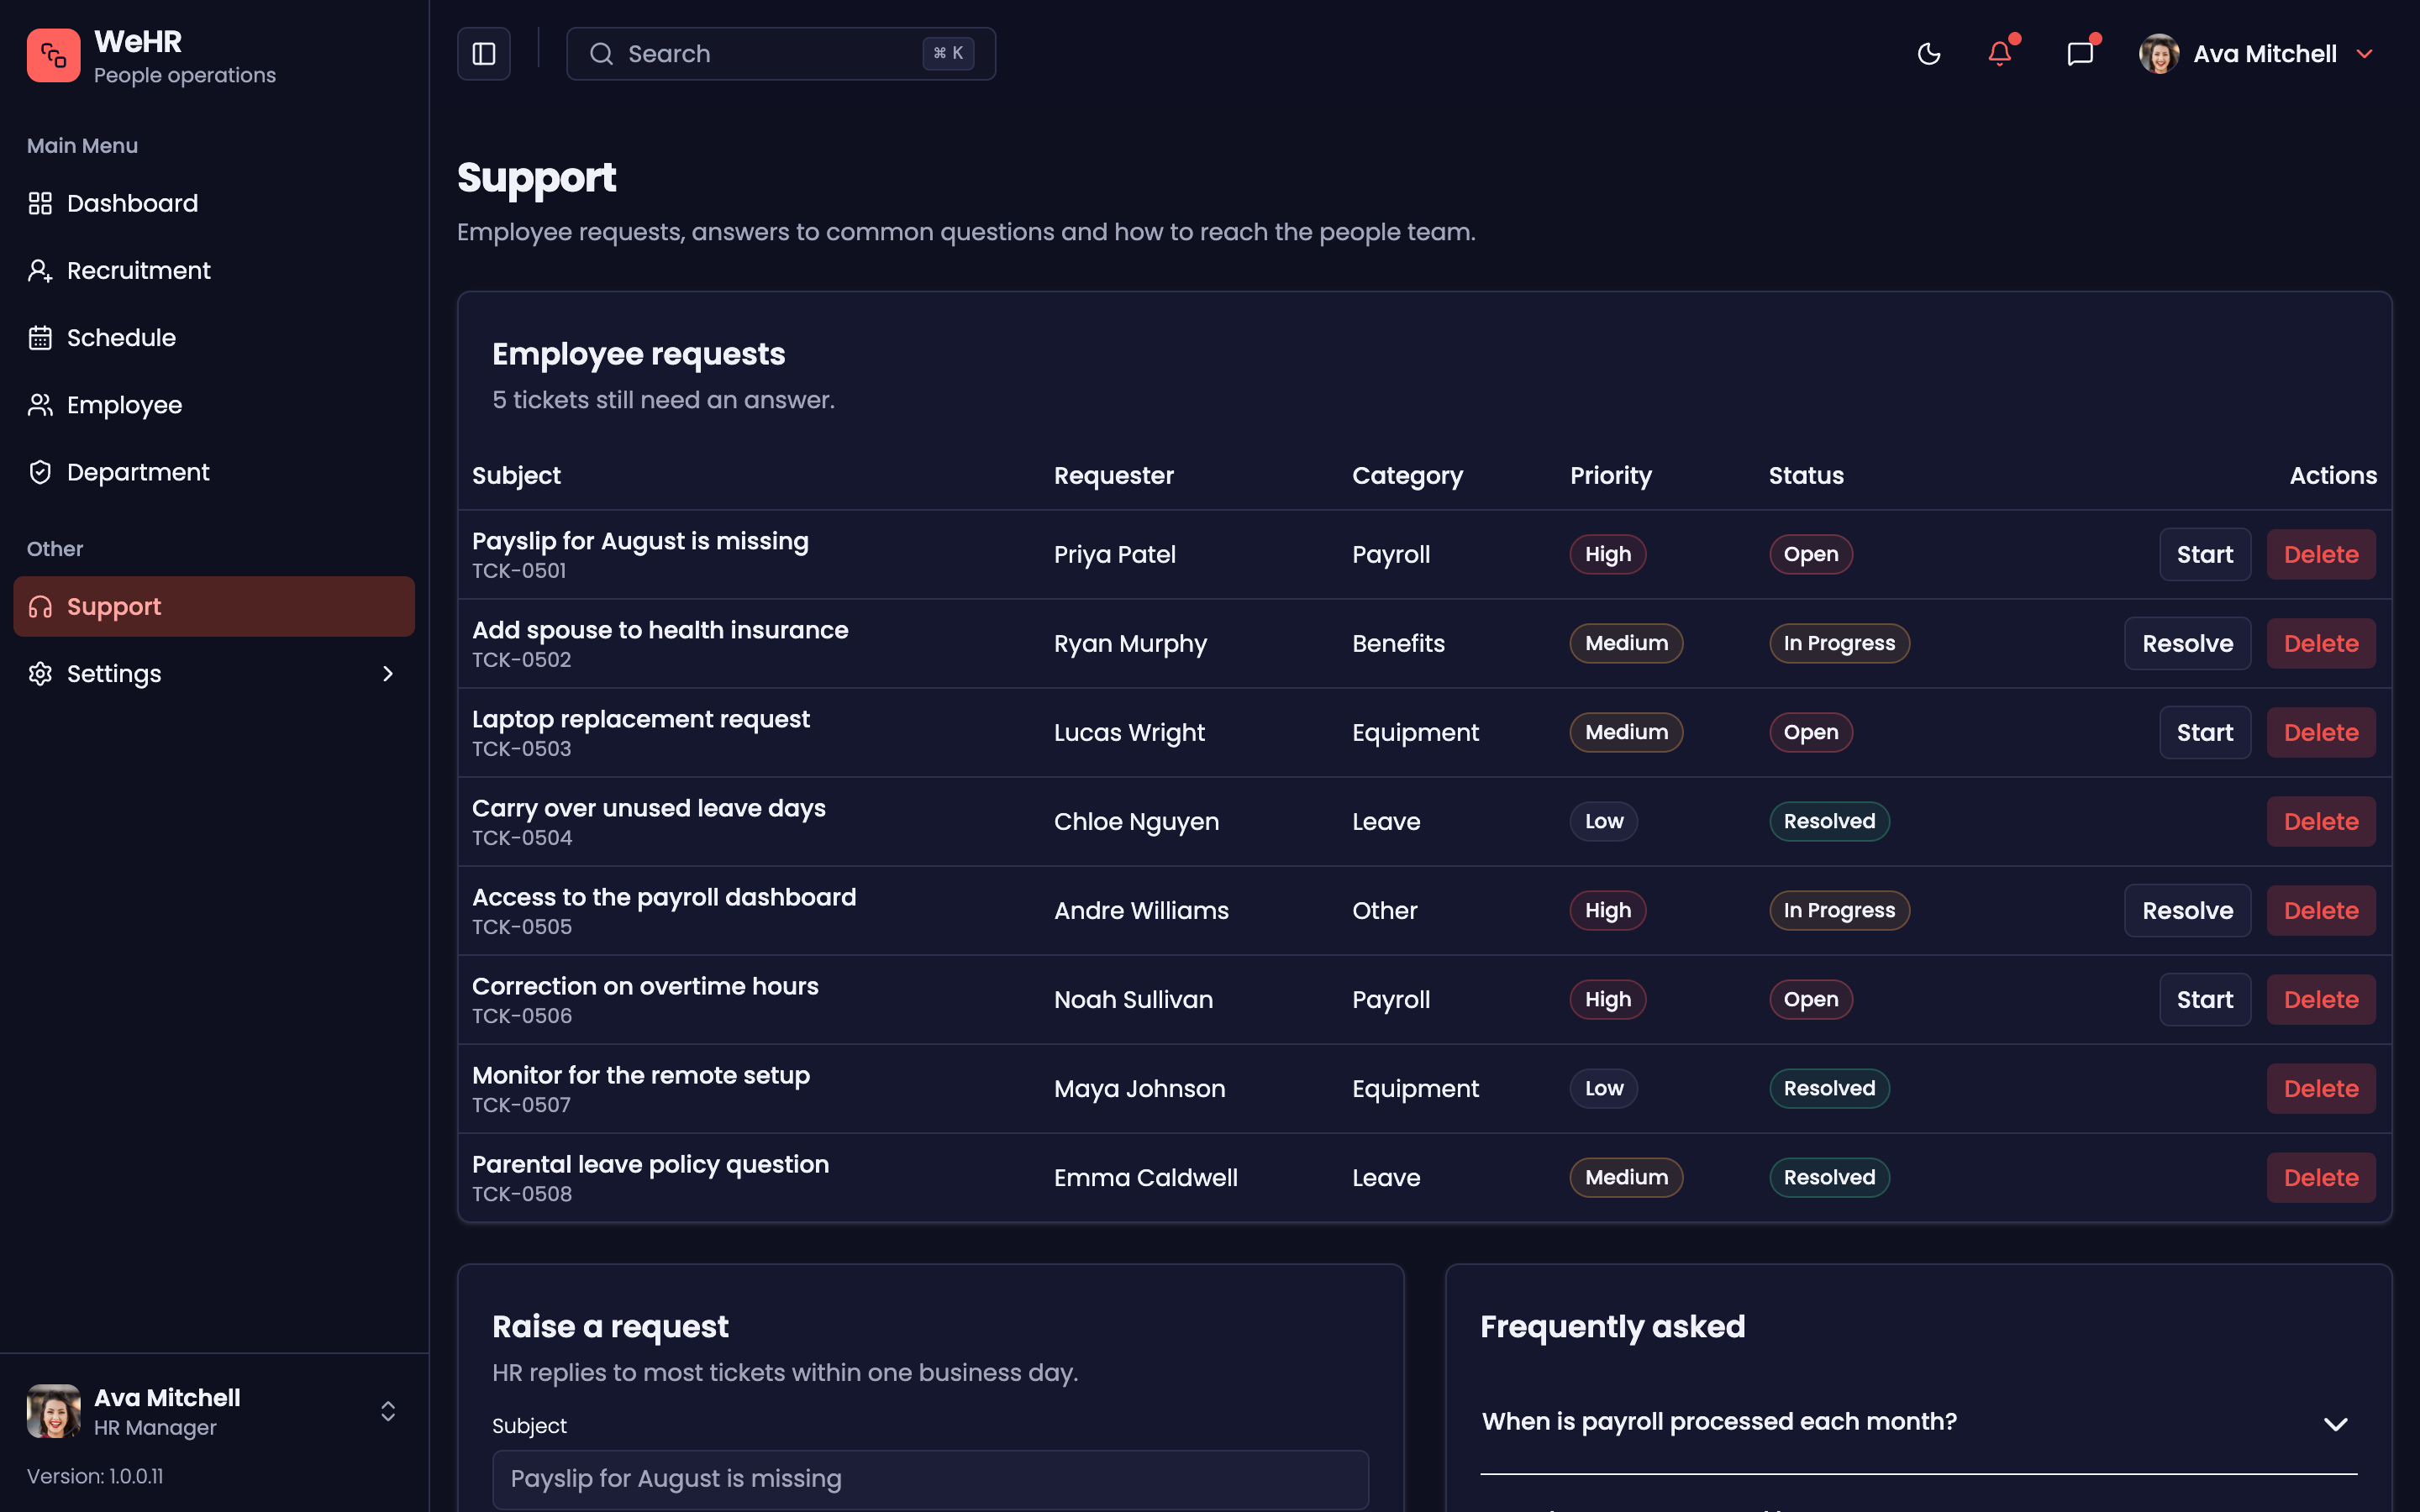Click the Search input field
This screenshot has width=2420, height=1512.
pos(781,54)
